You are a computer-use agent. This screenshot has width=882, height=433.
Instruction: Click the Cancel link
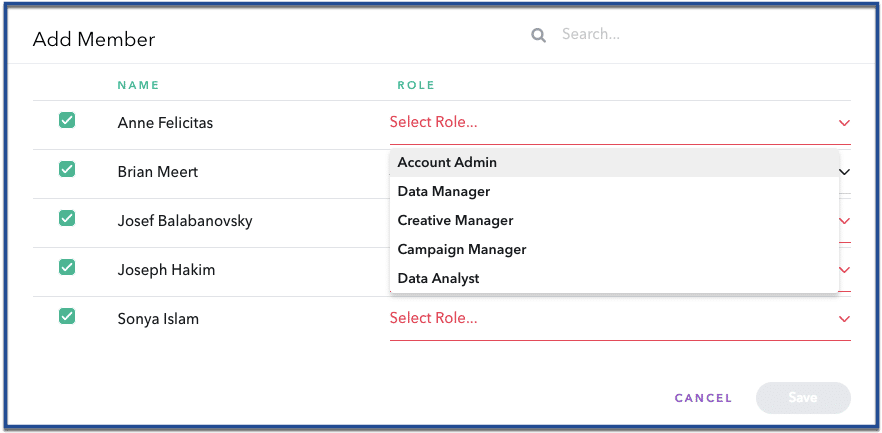[703, 398]
